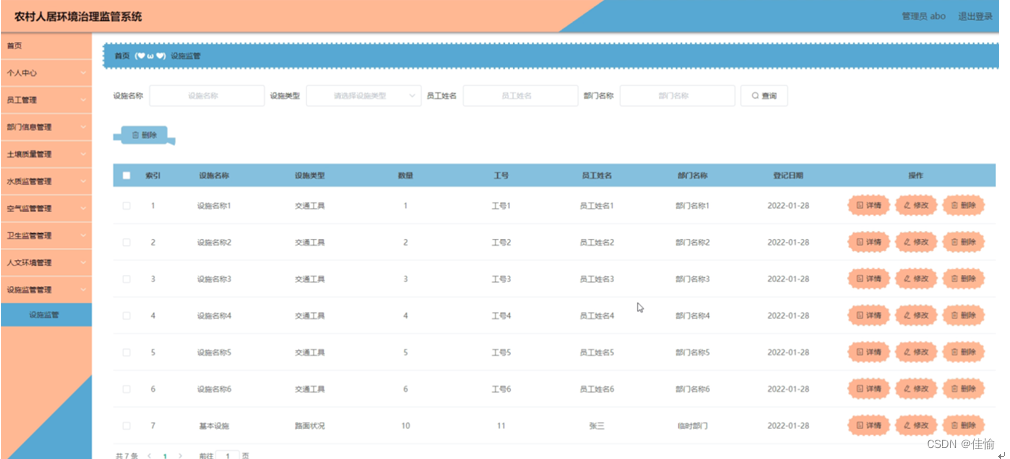Open 详情 icon for row 设施名称6
Image resolution: width=1010 pixels, height=459 pixels.
pyautogui.click(x=859, y=389)
